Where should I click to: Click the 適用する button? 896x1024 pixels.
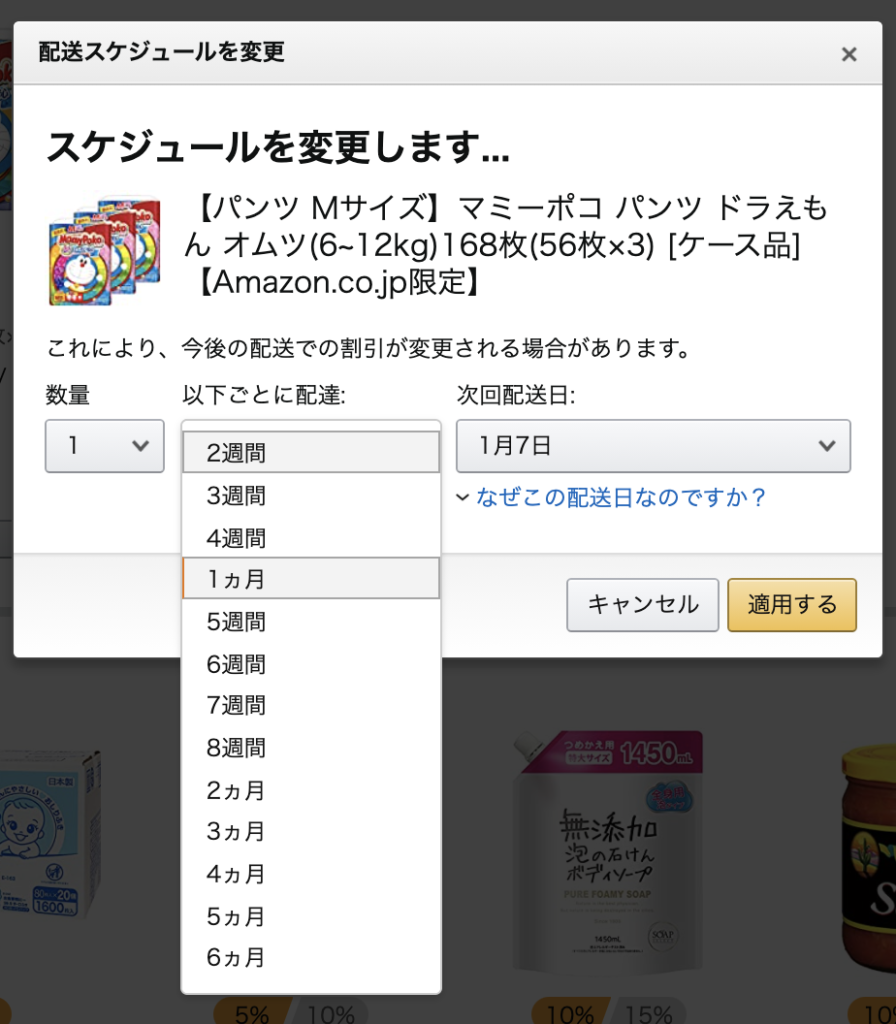tap(792, 605)
